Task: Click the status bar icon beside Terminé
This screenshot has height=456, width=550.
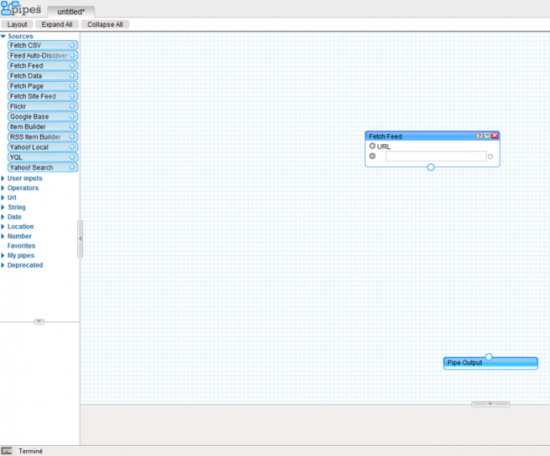Action: point(7,451)
